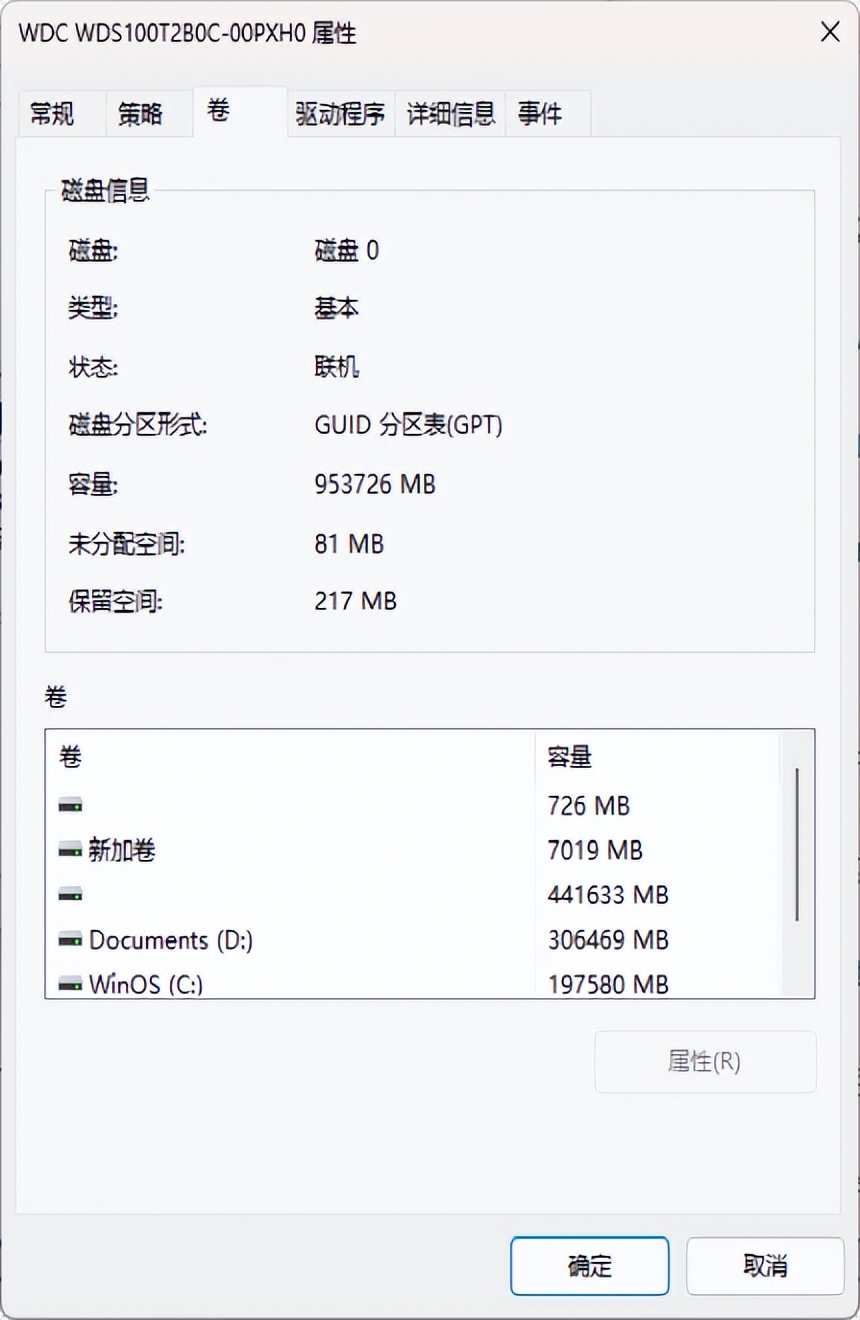
Task: Select the 726 MB volume's disk icon
Action: click(x=68, y=805)
